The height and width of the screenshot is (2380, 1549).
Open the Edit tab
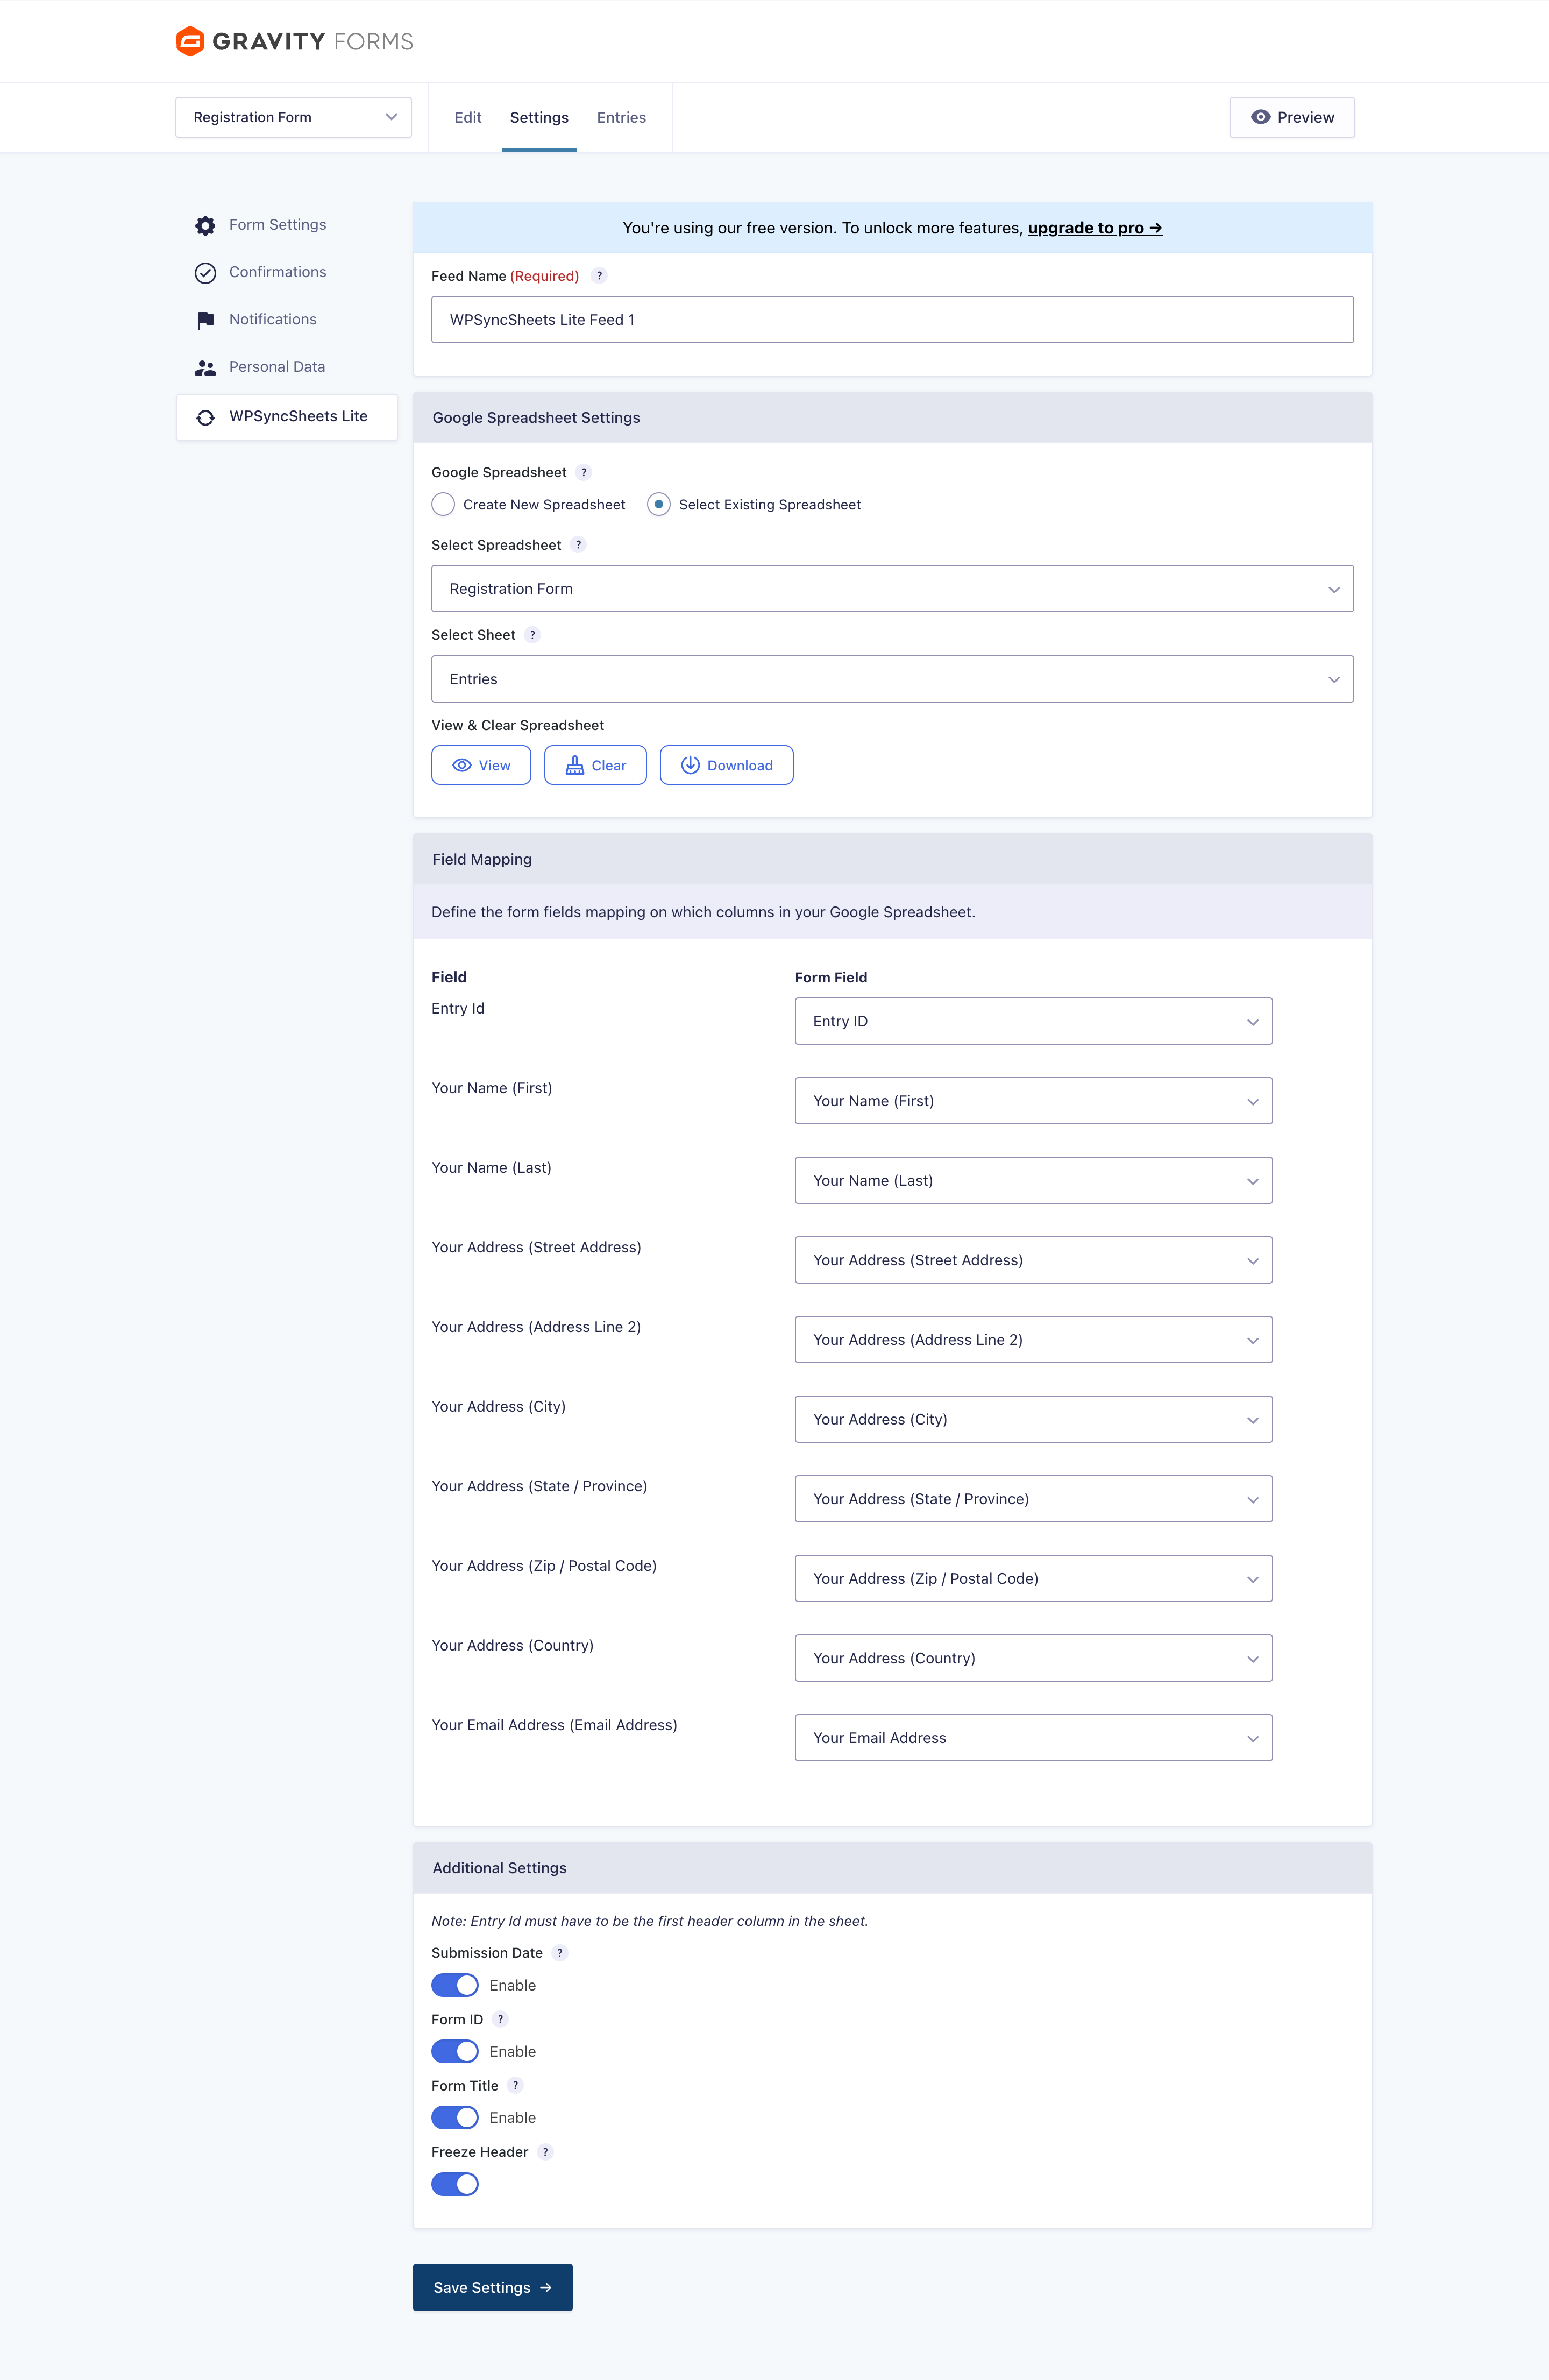tap(467, 117)
